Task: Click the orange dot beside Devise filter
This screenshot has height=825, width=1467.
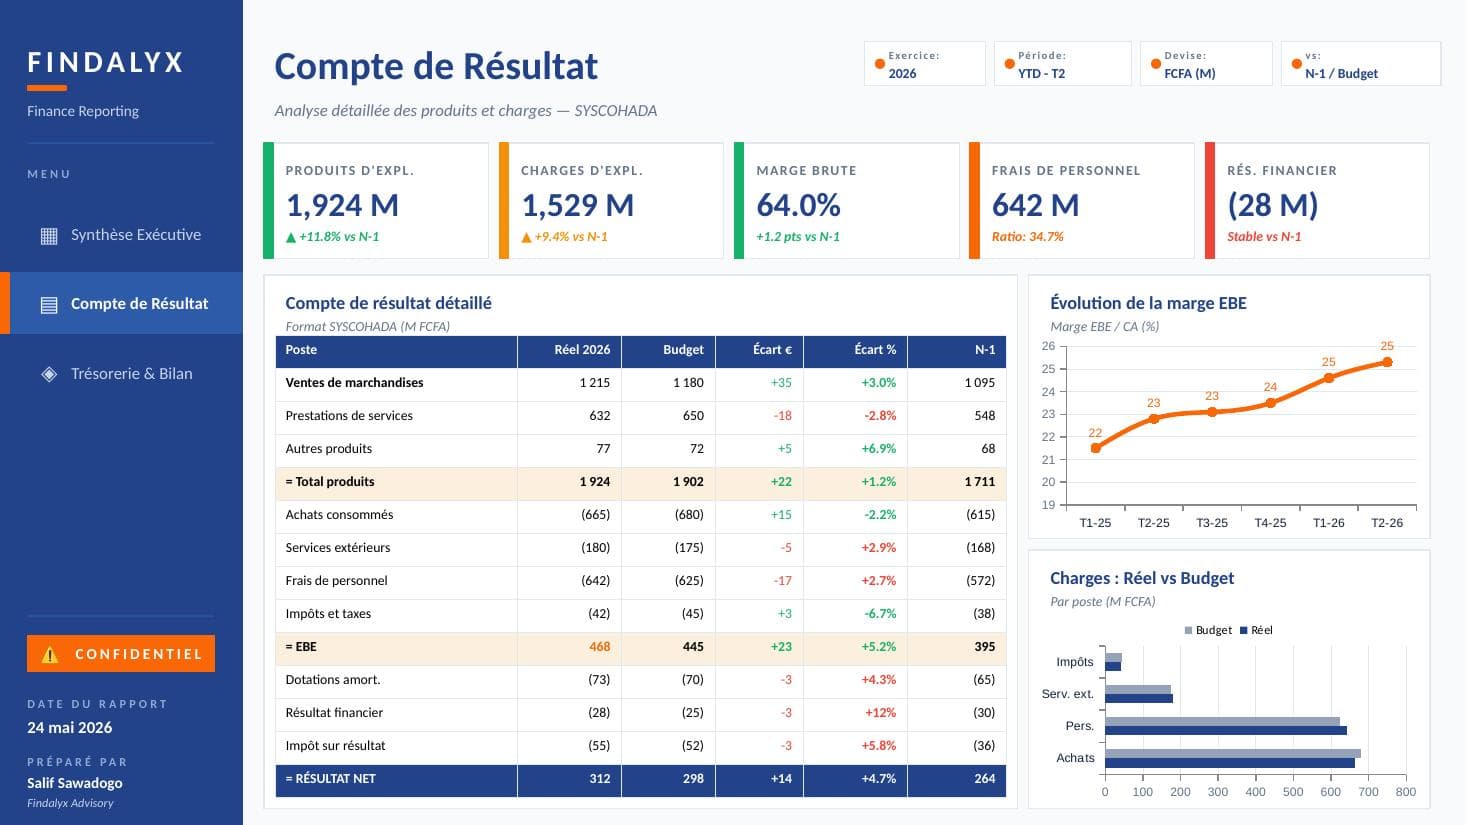Action: coord(1155,64)
